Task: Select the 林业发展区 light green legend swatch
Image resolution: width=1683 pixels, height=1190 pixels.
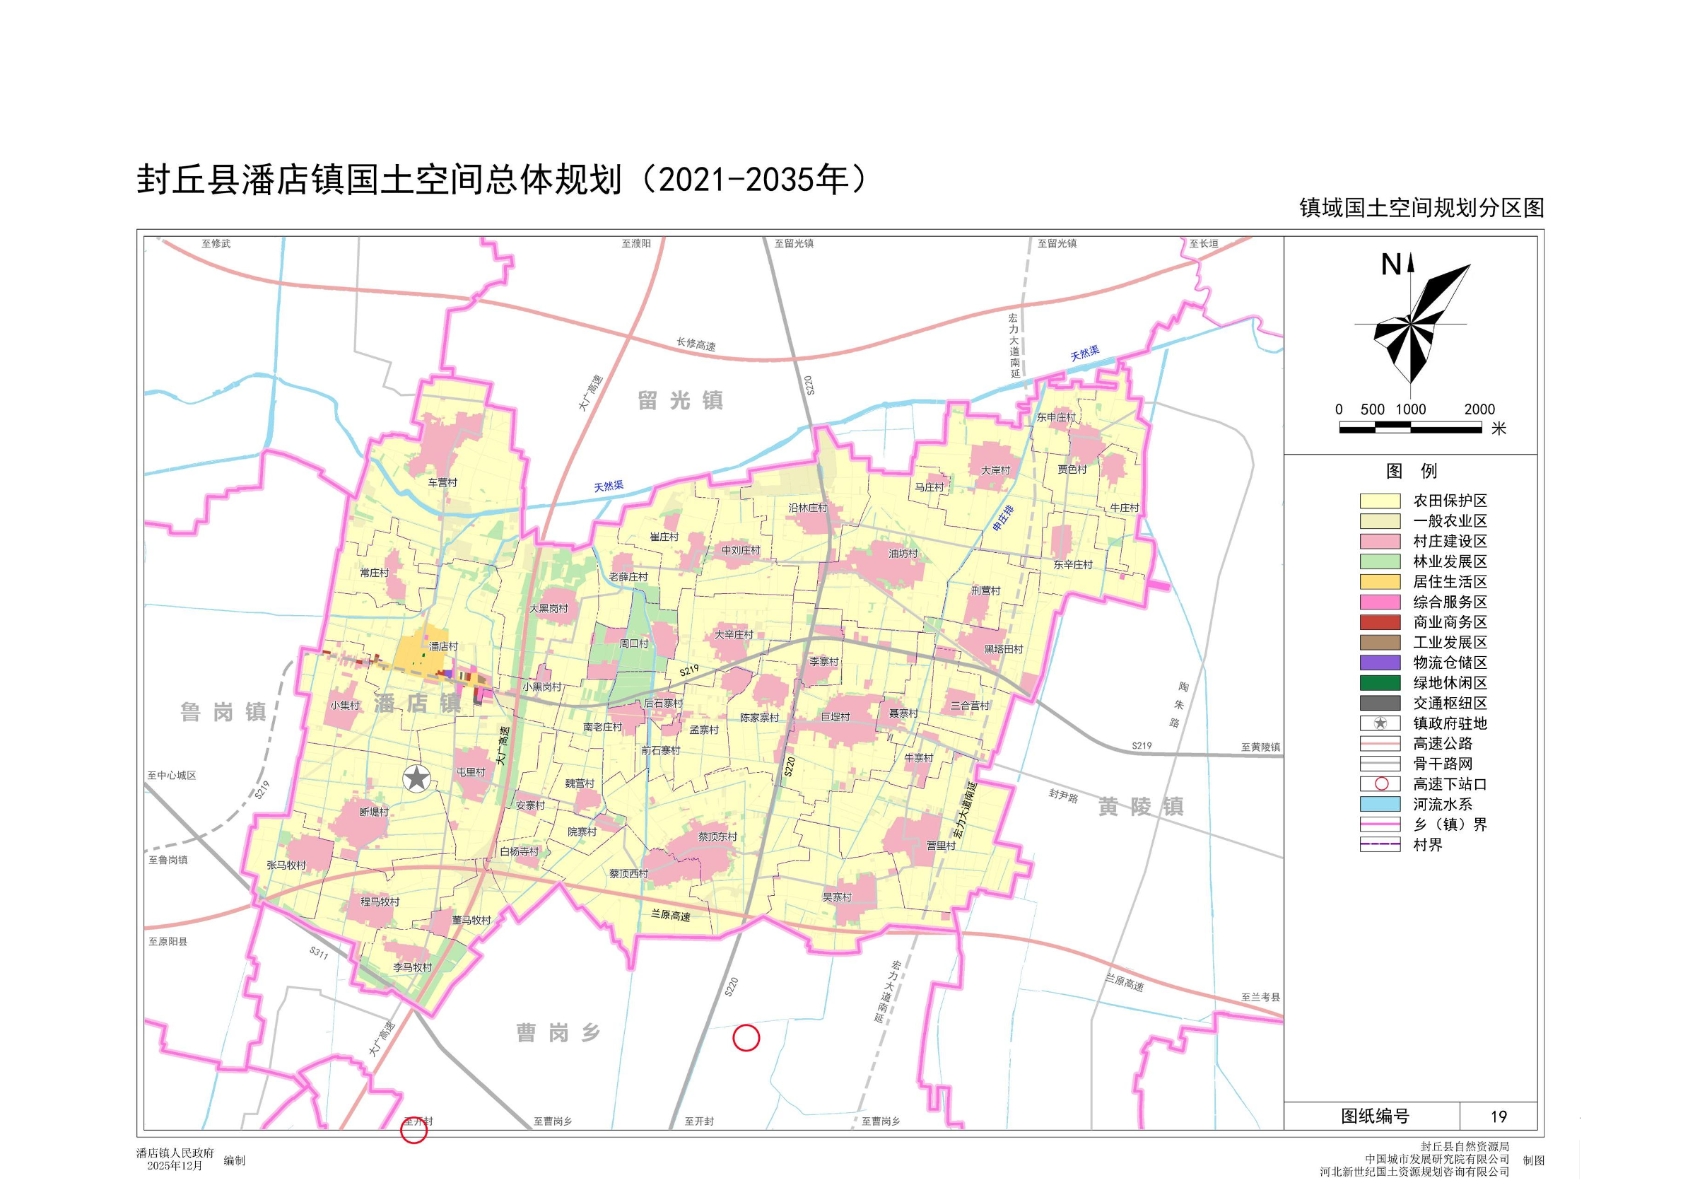Action: [1380, 561]
